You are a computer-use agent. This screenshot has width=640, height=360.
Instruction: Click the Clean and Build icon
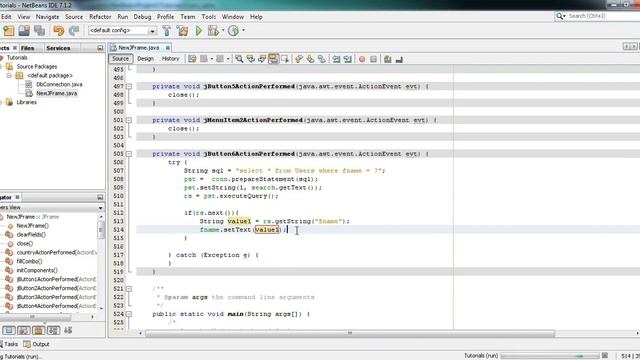(x=182, y=31)
